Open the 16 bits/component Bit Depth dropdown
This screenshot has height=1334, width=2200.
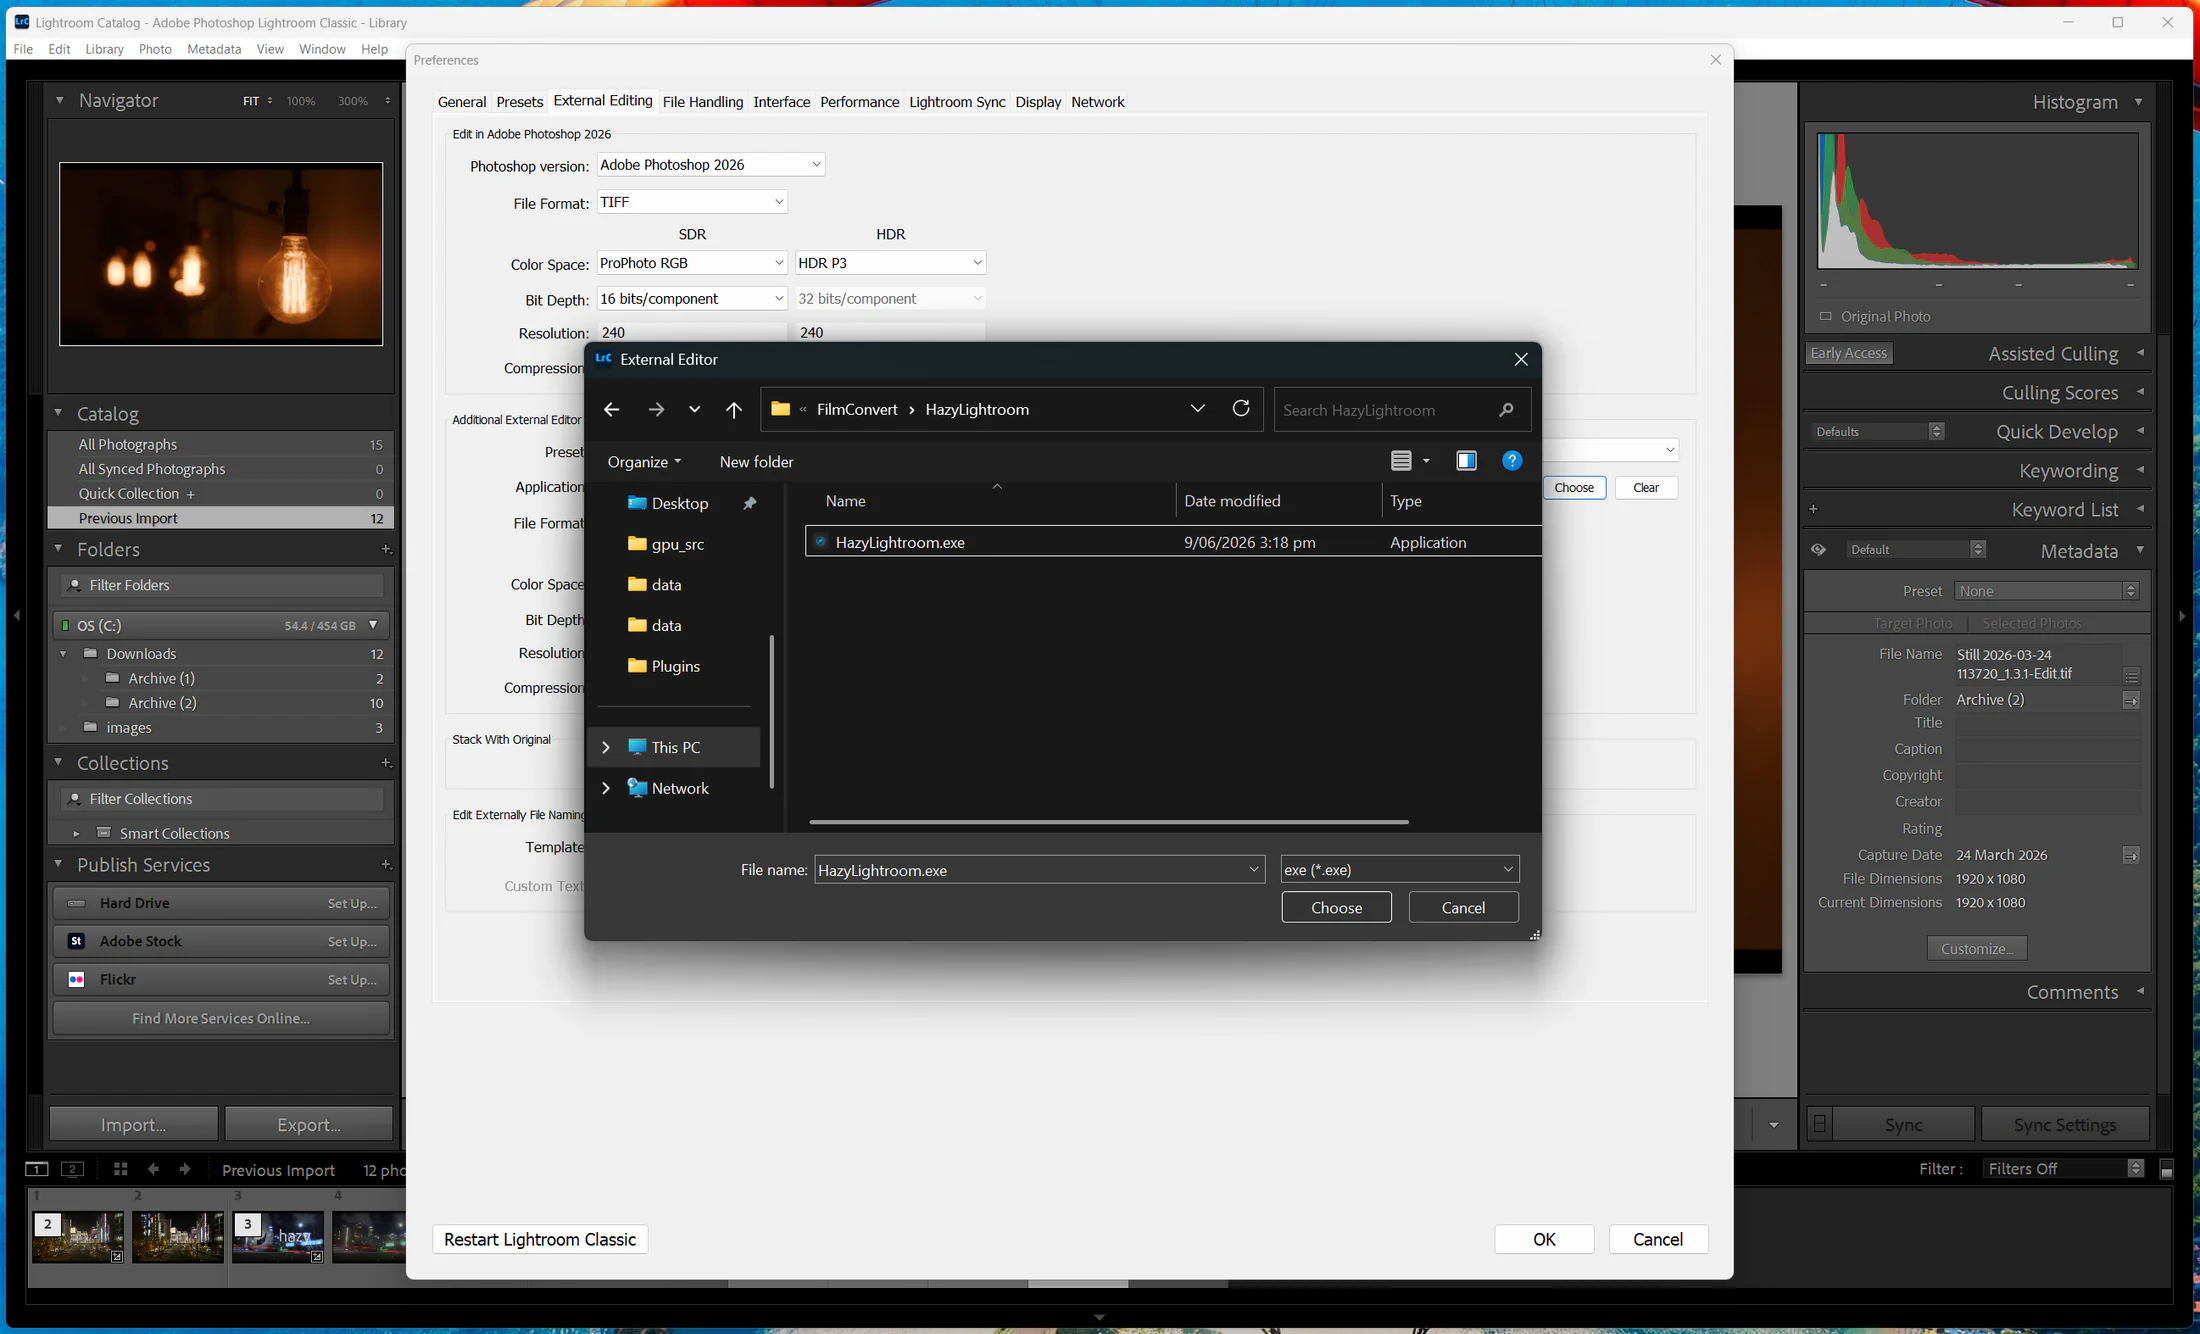tap(692, 299)
